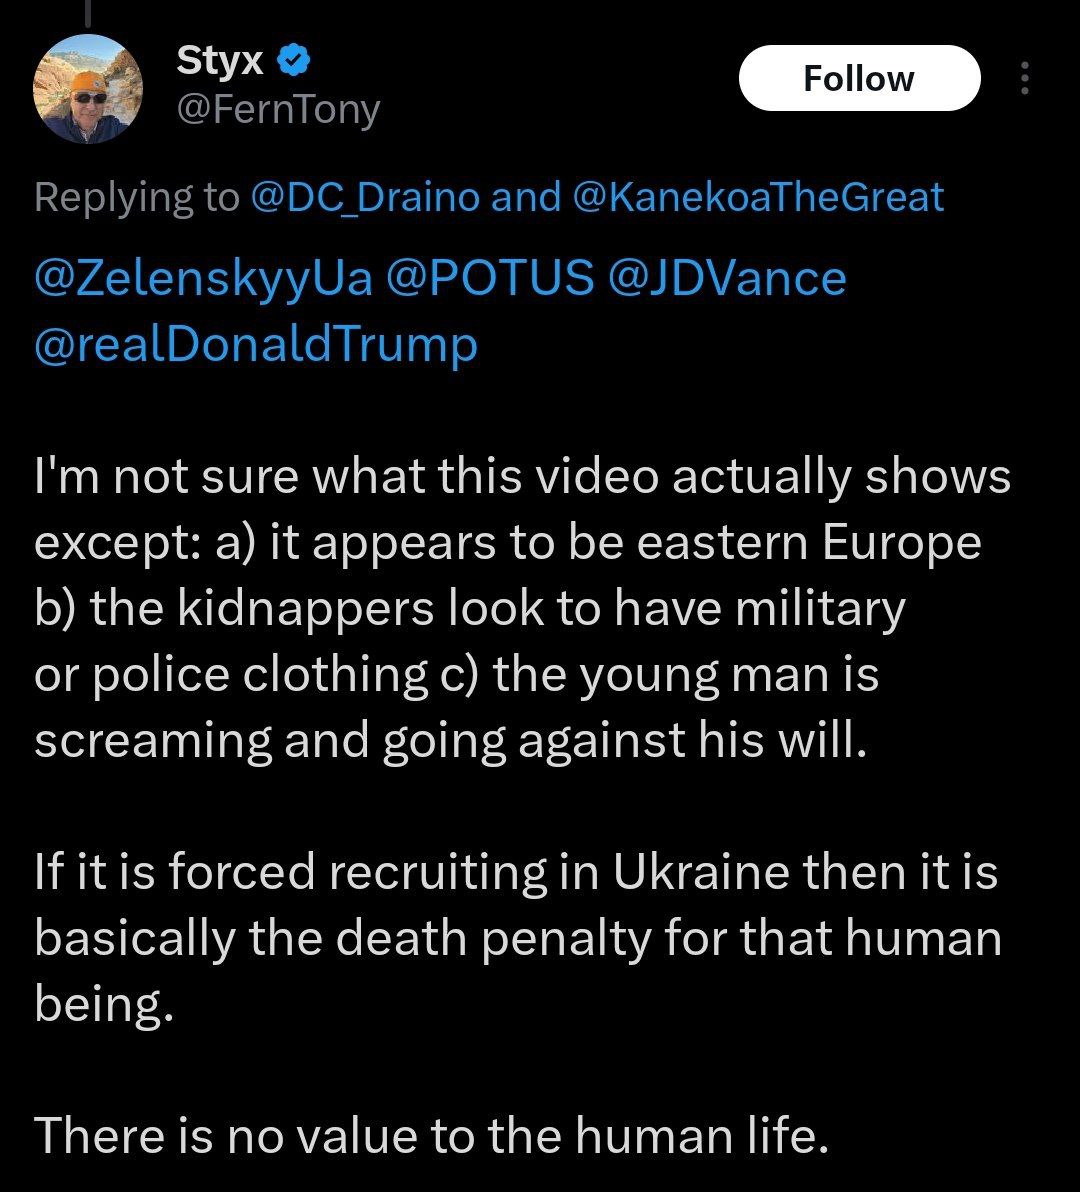
Task: Click the "basically the death penalty" line
Action: (518, 938)
